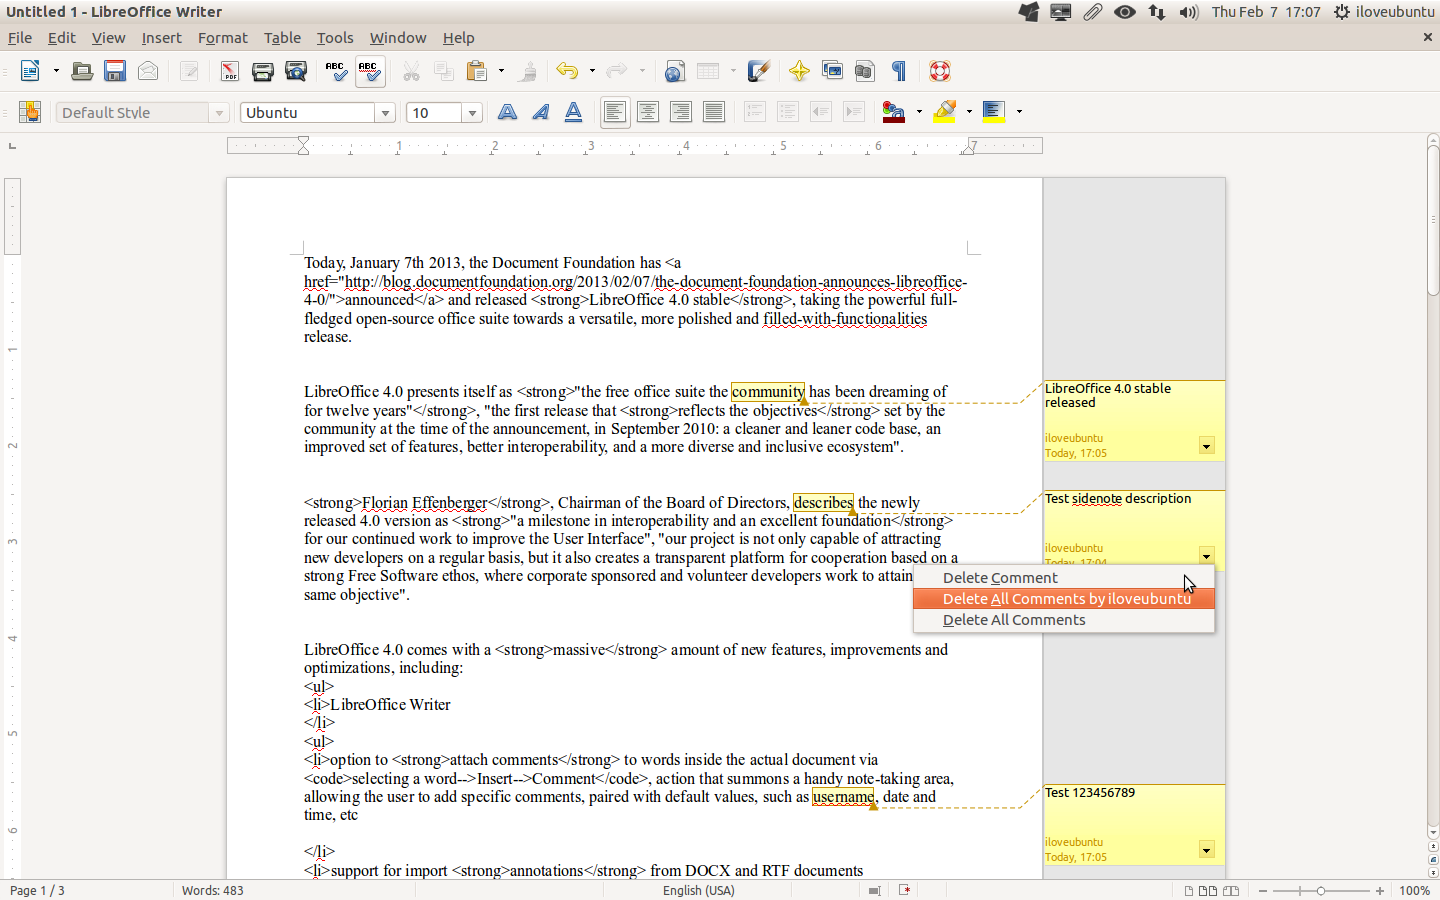Open menu arrow on 'Test 123456789' comment
Screen dimensions: 1440x900
point(1206,850)
